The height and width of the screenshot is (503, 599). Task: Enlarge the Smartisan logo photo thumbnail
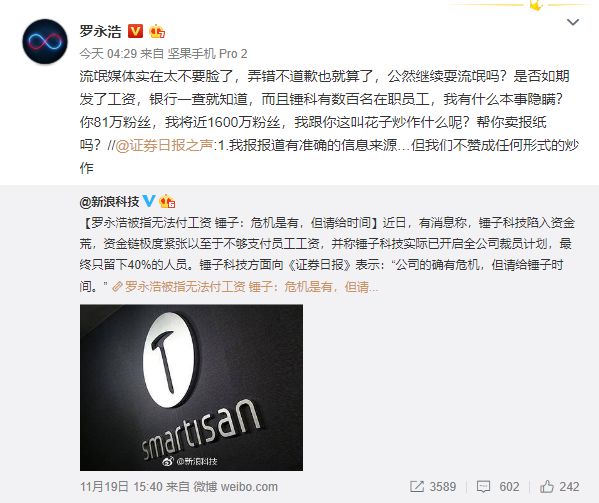[x=191, y=387]
